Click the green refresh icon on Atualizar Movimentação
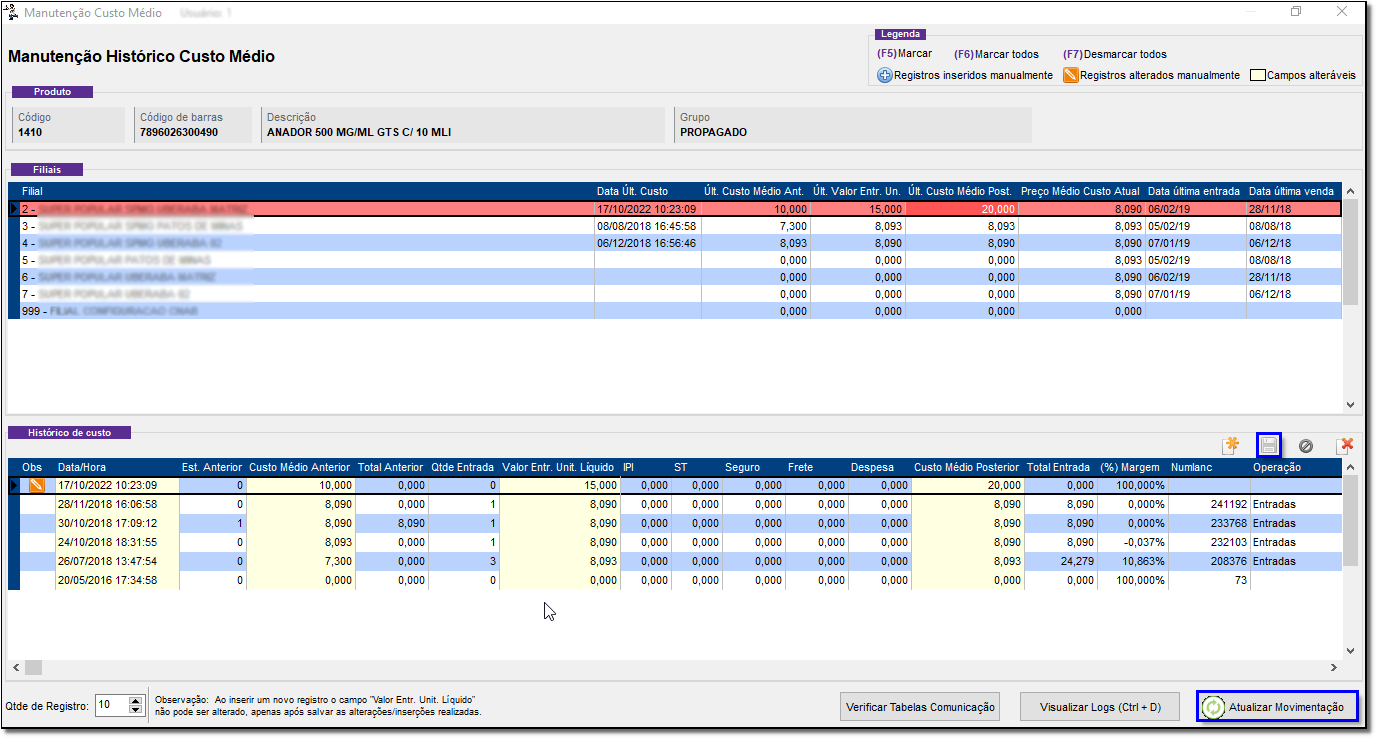This screenshot has height=738, width=1376. click(1213, 707)
